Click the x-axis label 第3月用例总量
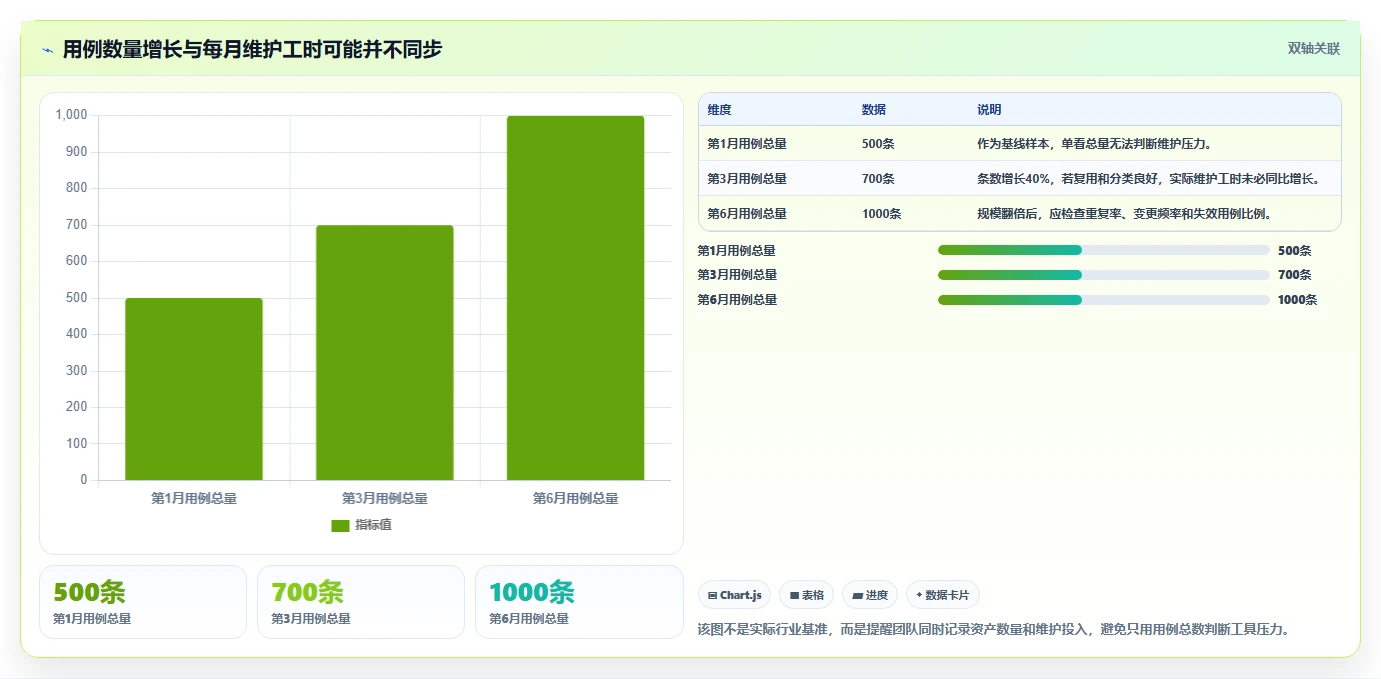 [x=385, y=498]
